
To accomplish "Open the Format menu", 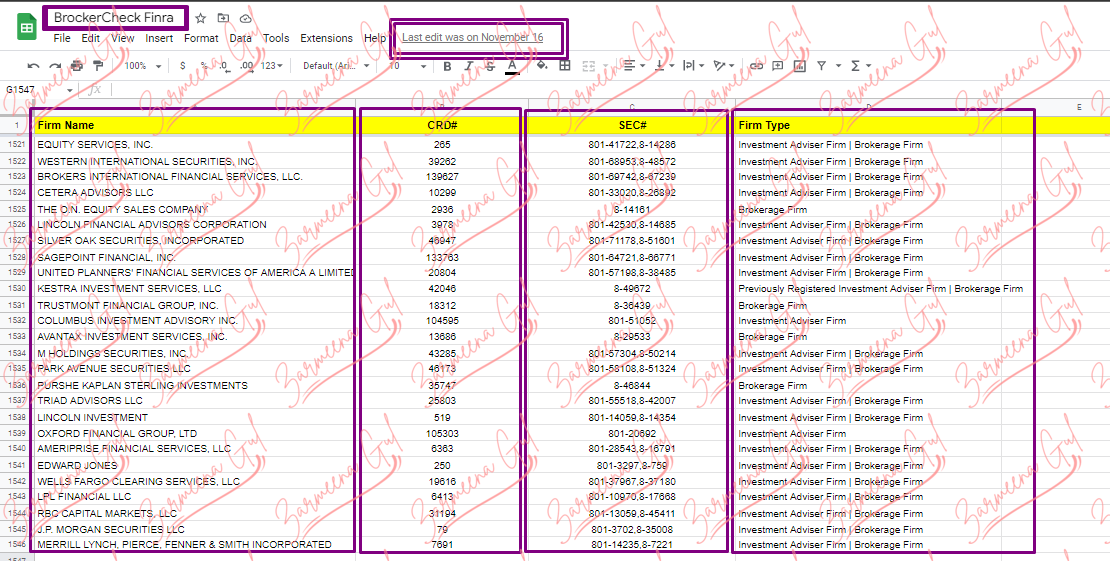I will tap(201, 38).
